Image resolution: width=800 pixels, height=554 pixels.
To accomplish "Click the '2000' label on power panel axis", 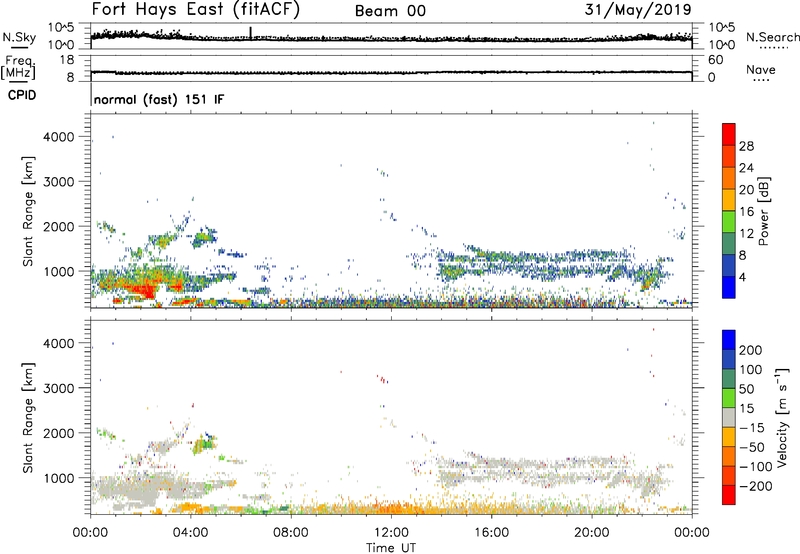I will [58, 226].
